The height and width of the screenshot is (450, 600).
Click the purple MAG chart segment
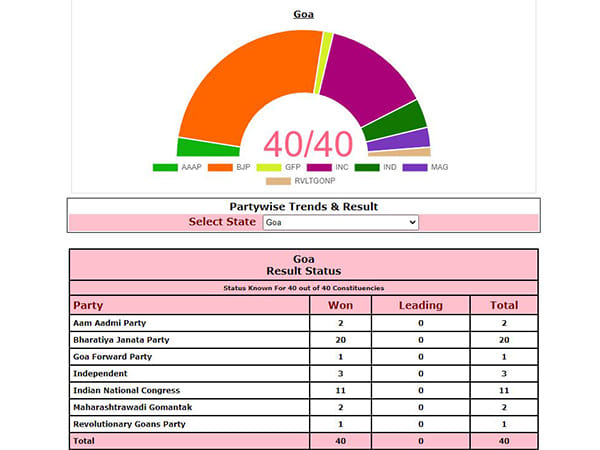point(398,140)
